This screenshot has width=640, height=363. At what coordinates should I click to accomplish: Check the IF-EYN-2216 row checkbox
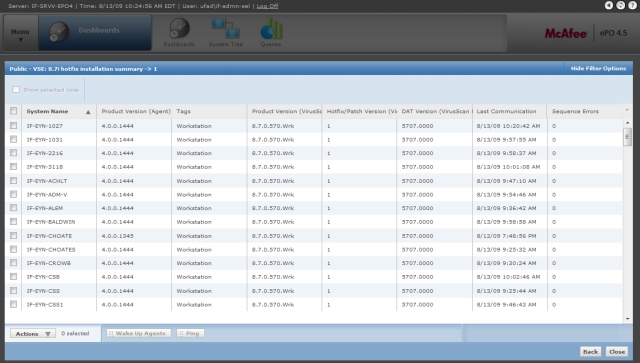13,153
